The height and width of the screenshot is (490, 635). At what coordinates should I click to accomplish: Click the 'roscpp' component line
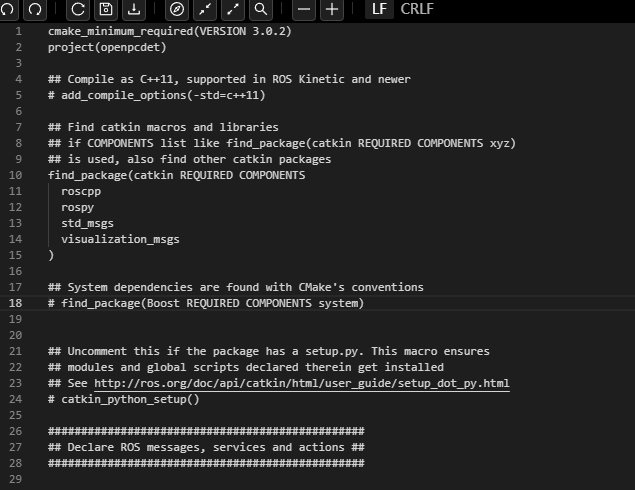point(81,191)
